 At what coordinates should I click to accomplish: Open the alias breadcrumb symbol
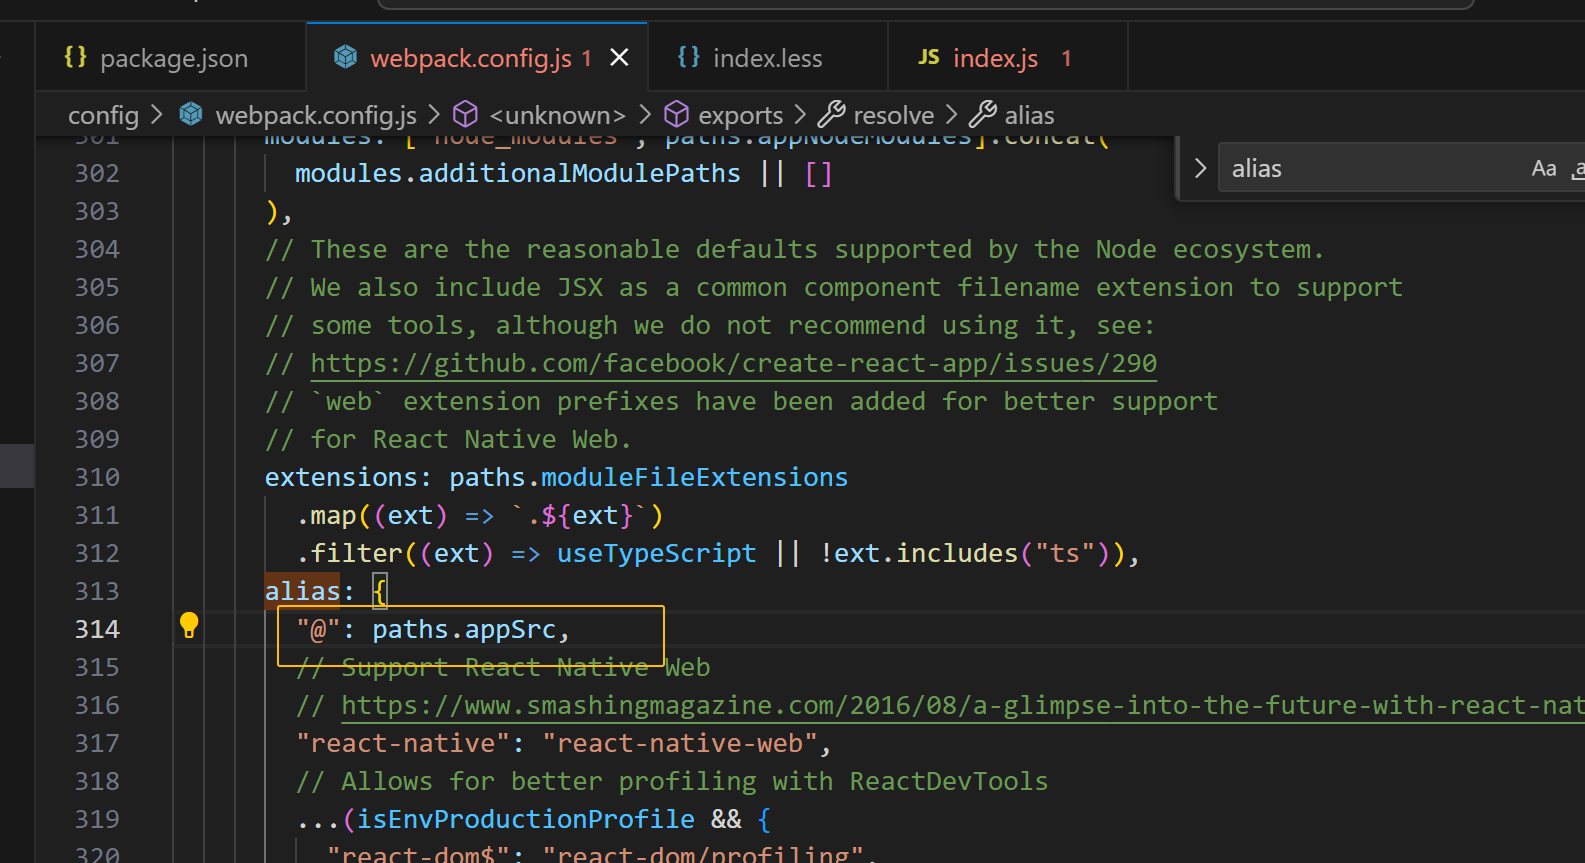(1029, 115)
